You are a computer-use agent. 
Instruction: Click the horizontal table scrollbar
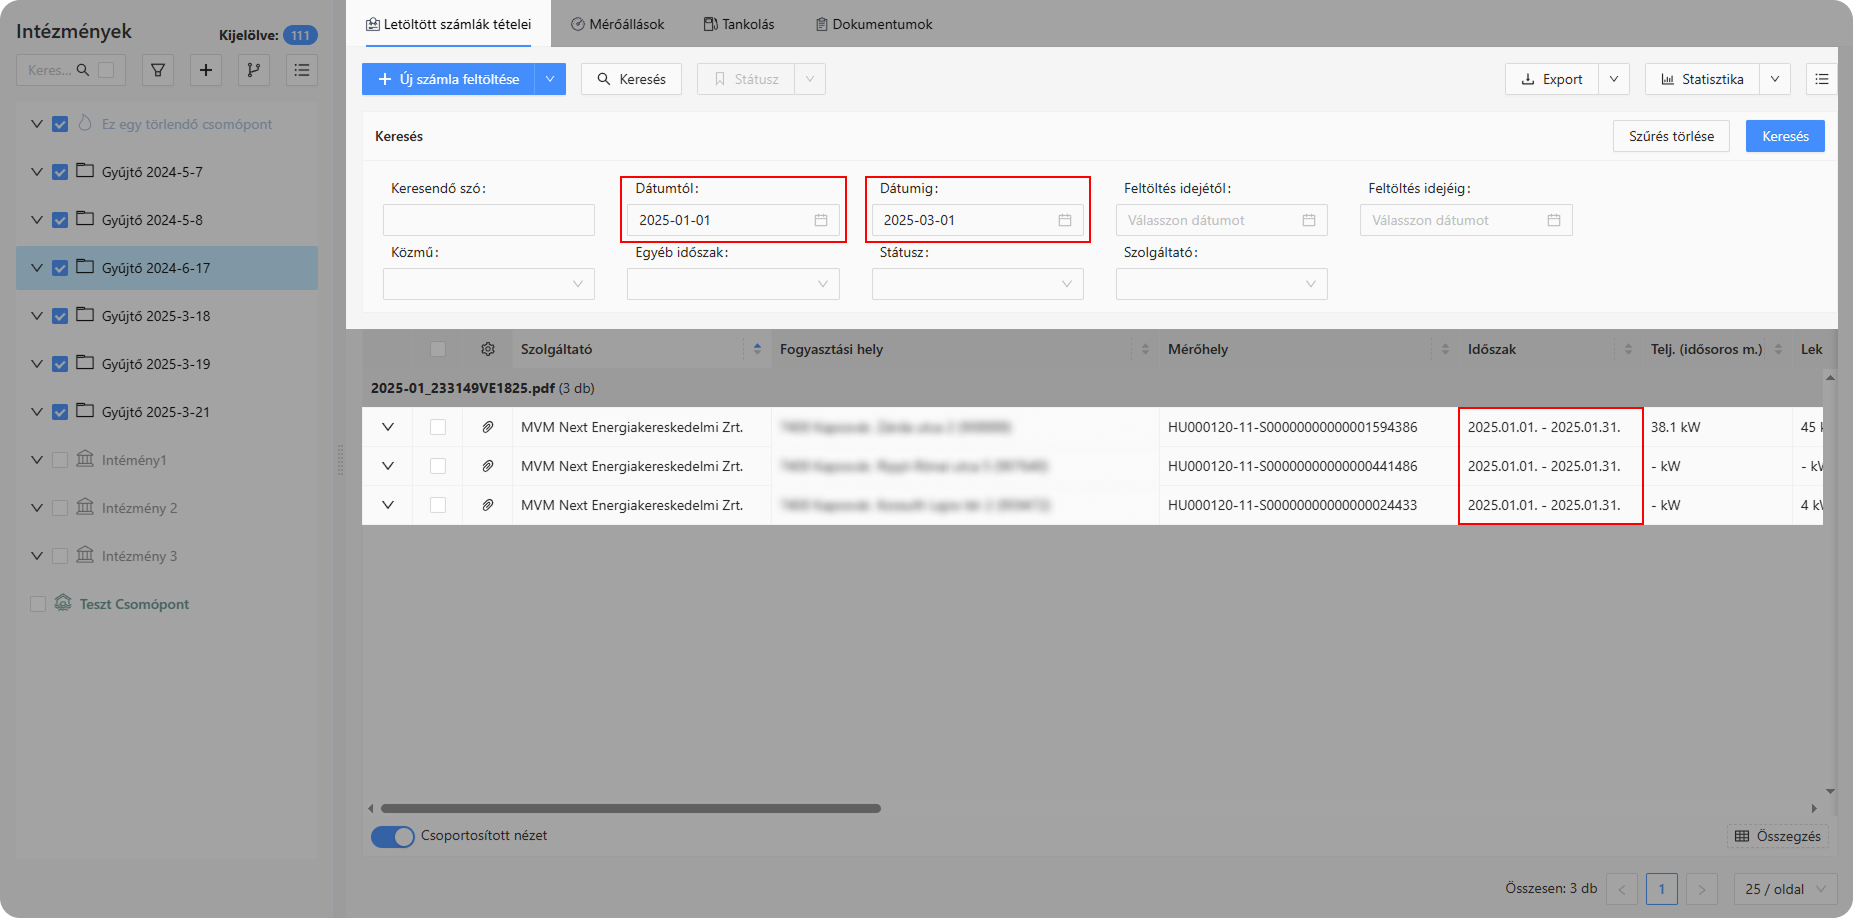(x=630, y=808)
